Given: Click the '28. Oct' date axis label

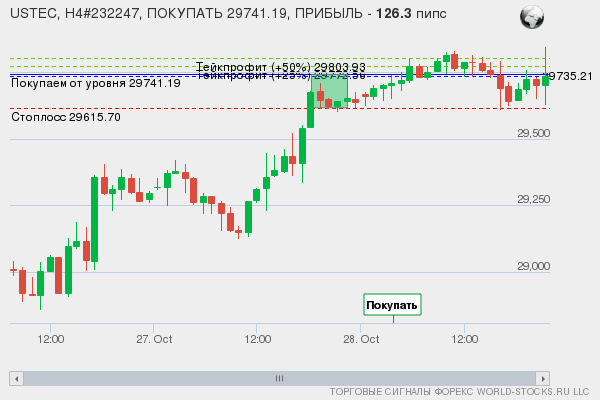Looking at the screenshot, I should tap(361, 339).
